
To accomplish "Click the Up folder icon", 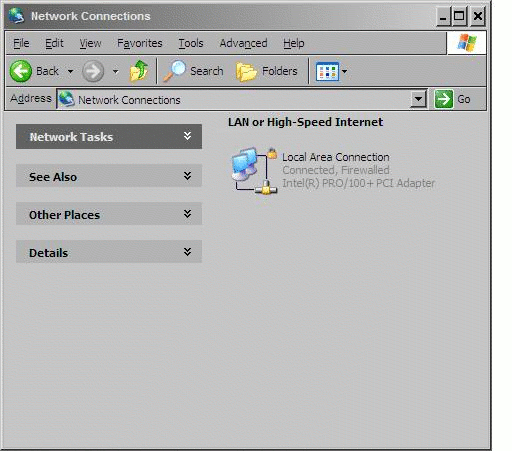I will click(x=139, y=71).
